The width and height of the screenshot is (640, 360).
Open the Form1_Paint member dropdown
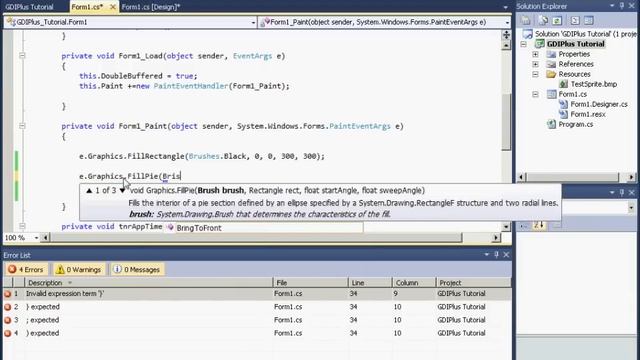pos(507,22)
